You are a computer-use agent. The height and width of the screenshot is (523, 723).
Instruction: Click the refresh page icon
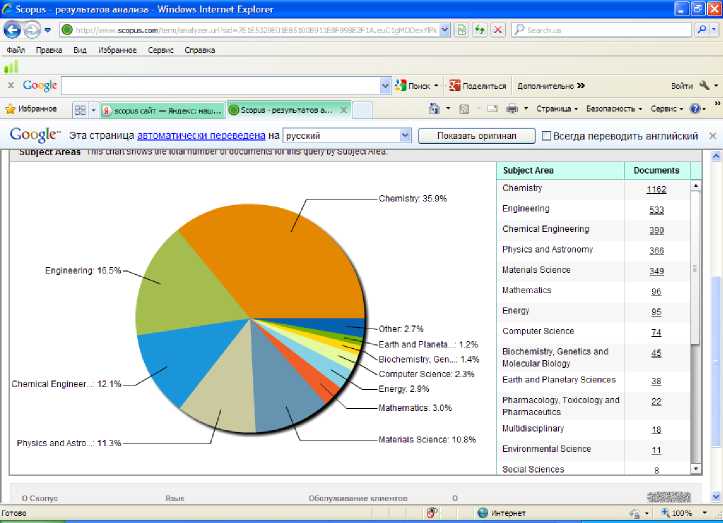point(480,30)
